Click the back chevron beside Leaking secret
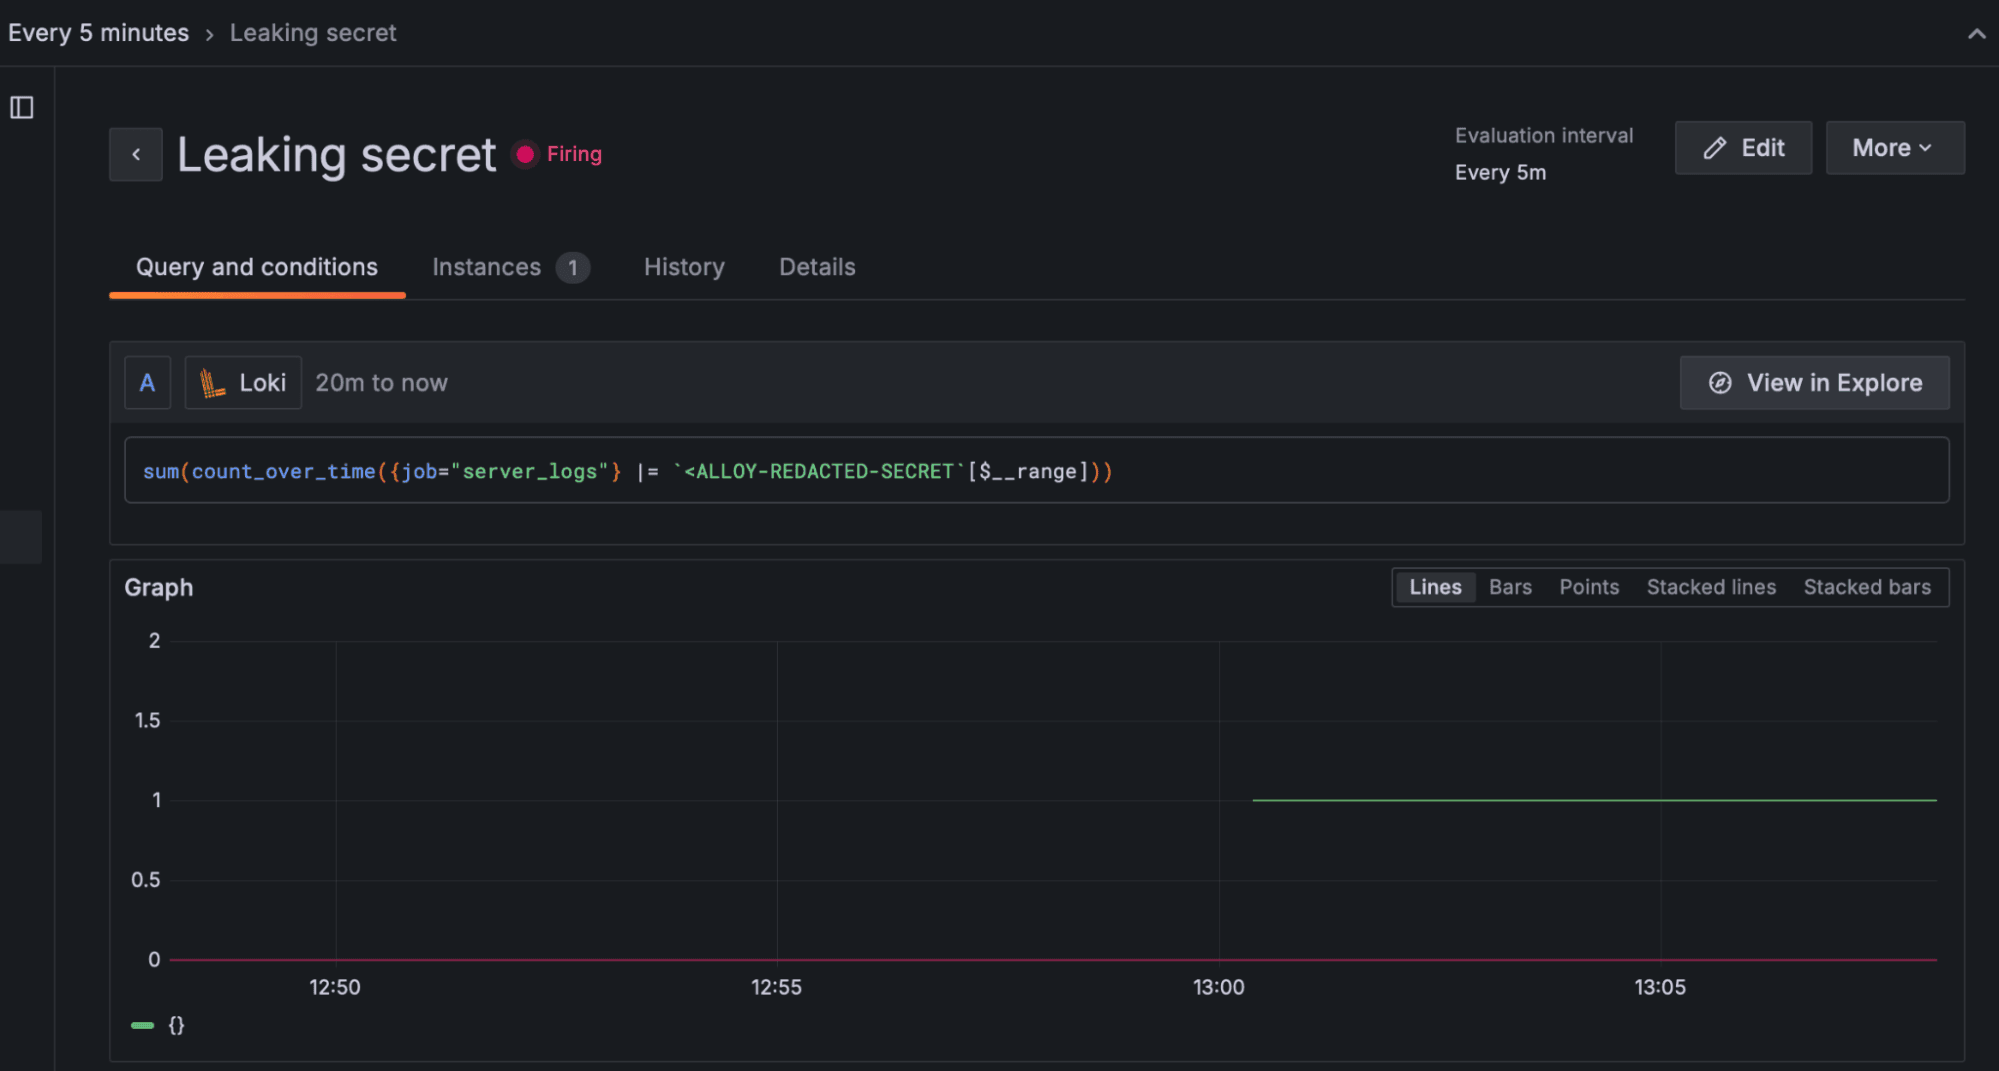The height and width of the screenshot is (1071, 1999). [x=136, y=154]
